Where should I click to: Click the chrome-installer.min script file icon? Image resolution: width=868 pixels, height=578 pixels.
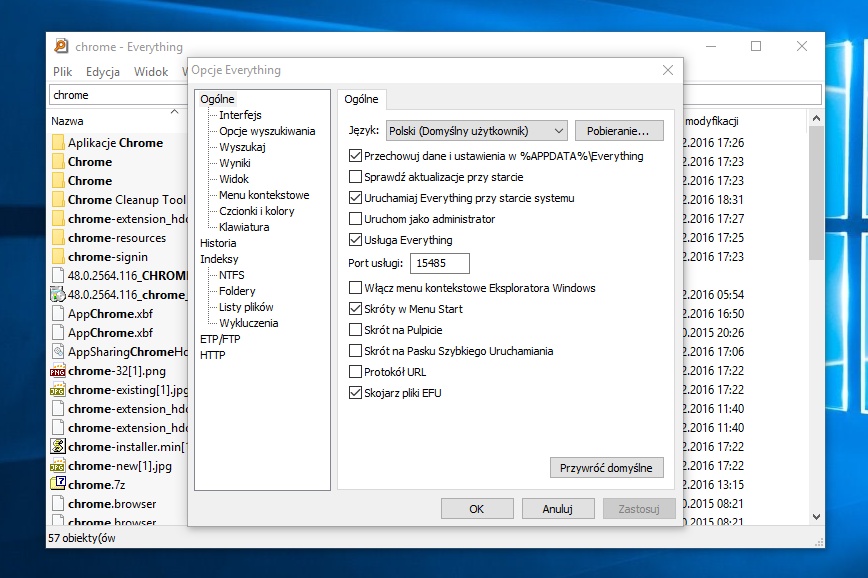58,447
